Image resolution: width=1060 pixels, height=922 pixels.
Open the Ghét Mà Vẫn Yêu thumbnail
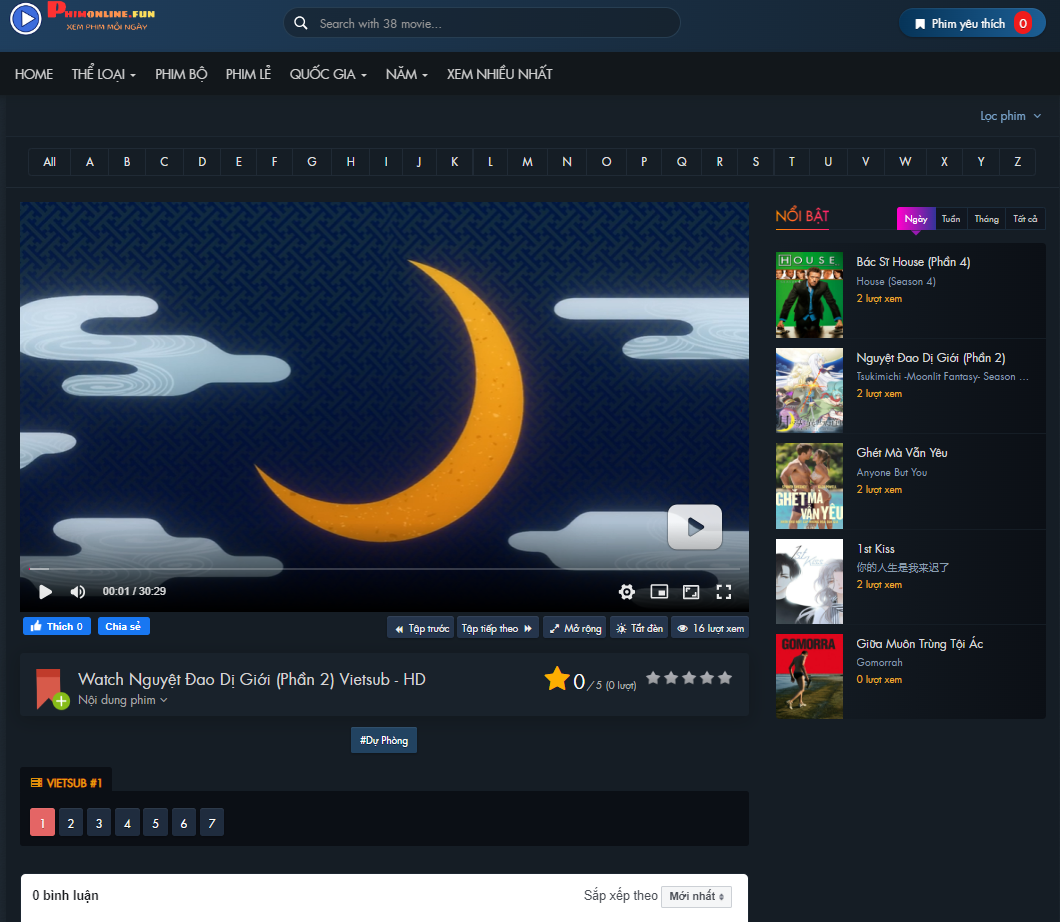click(809, 486)
